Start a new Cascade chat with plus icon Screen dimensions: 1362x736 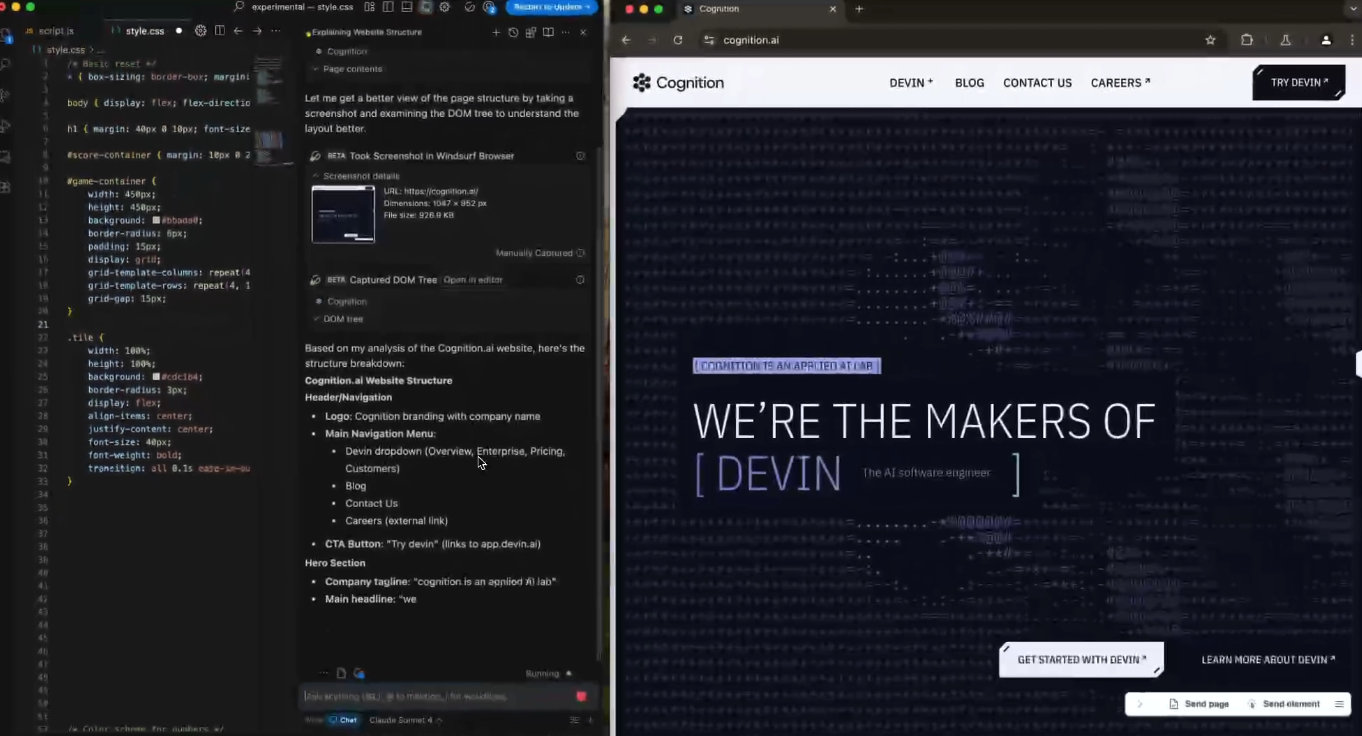(x=496, y=32)
